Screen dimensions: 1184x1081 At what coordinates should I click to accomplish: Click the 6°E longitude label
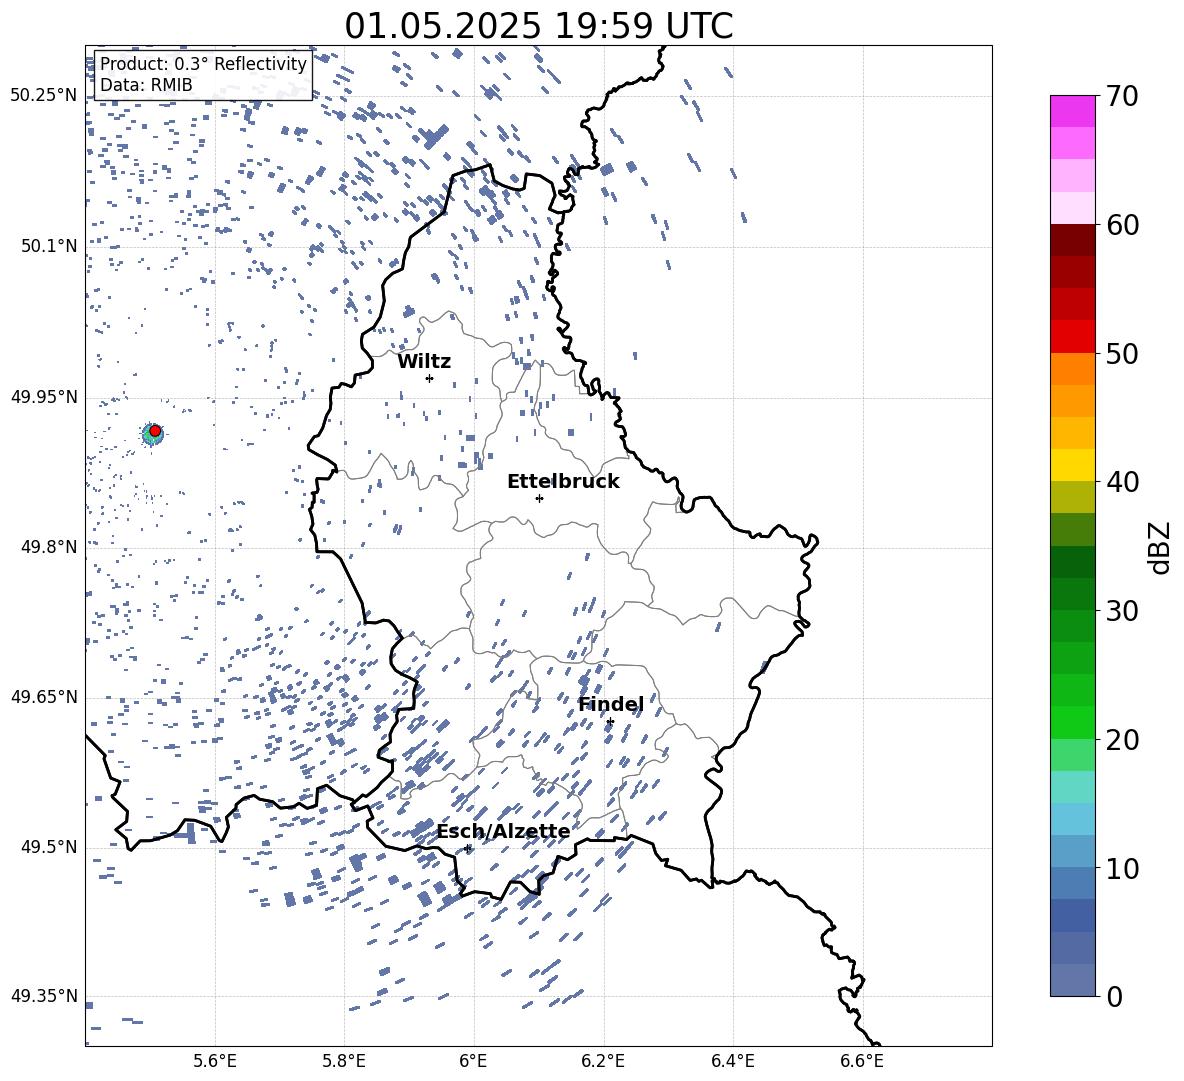click(473, 1061)
